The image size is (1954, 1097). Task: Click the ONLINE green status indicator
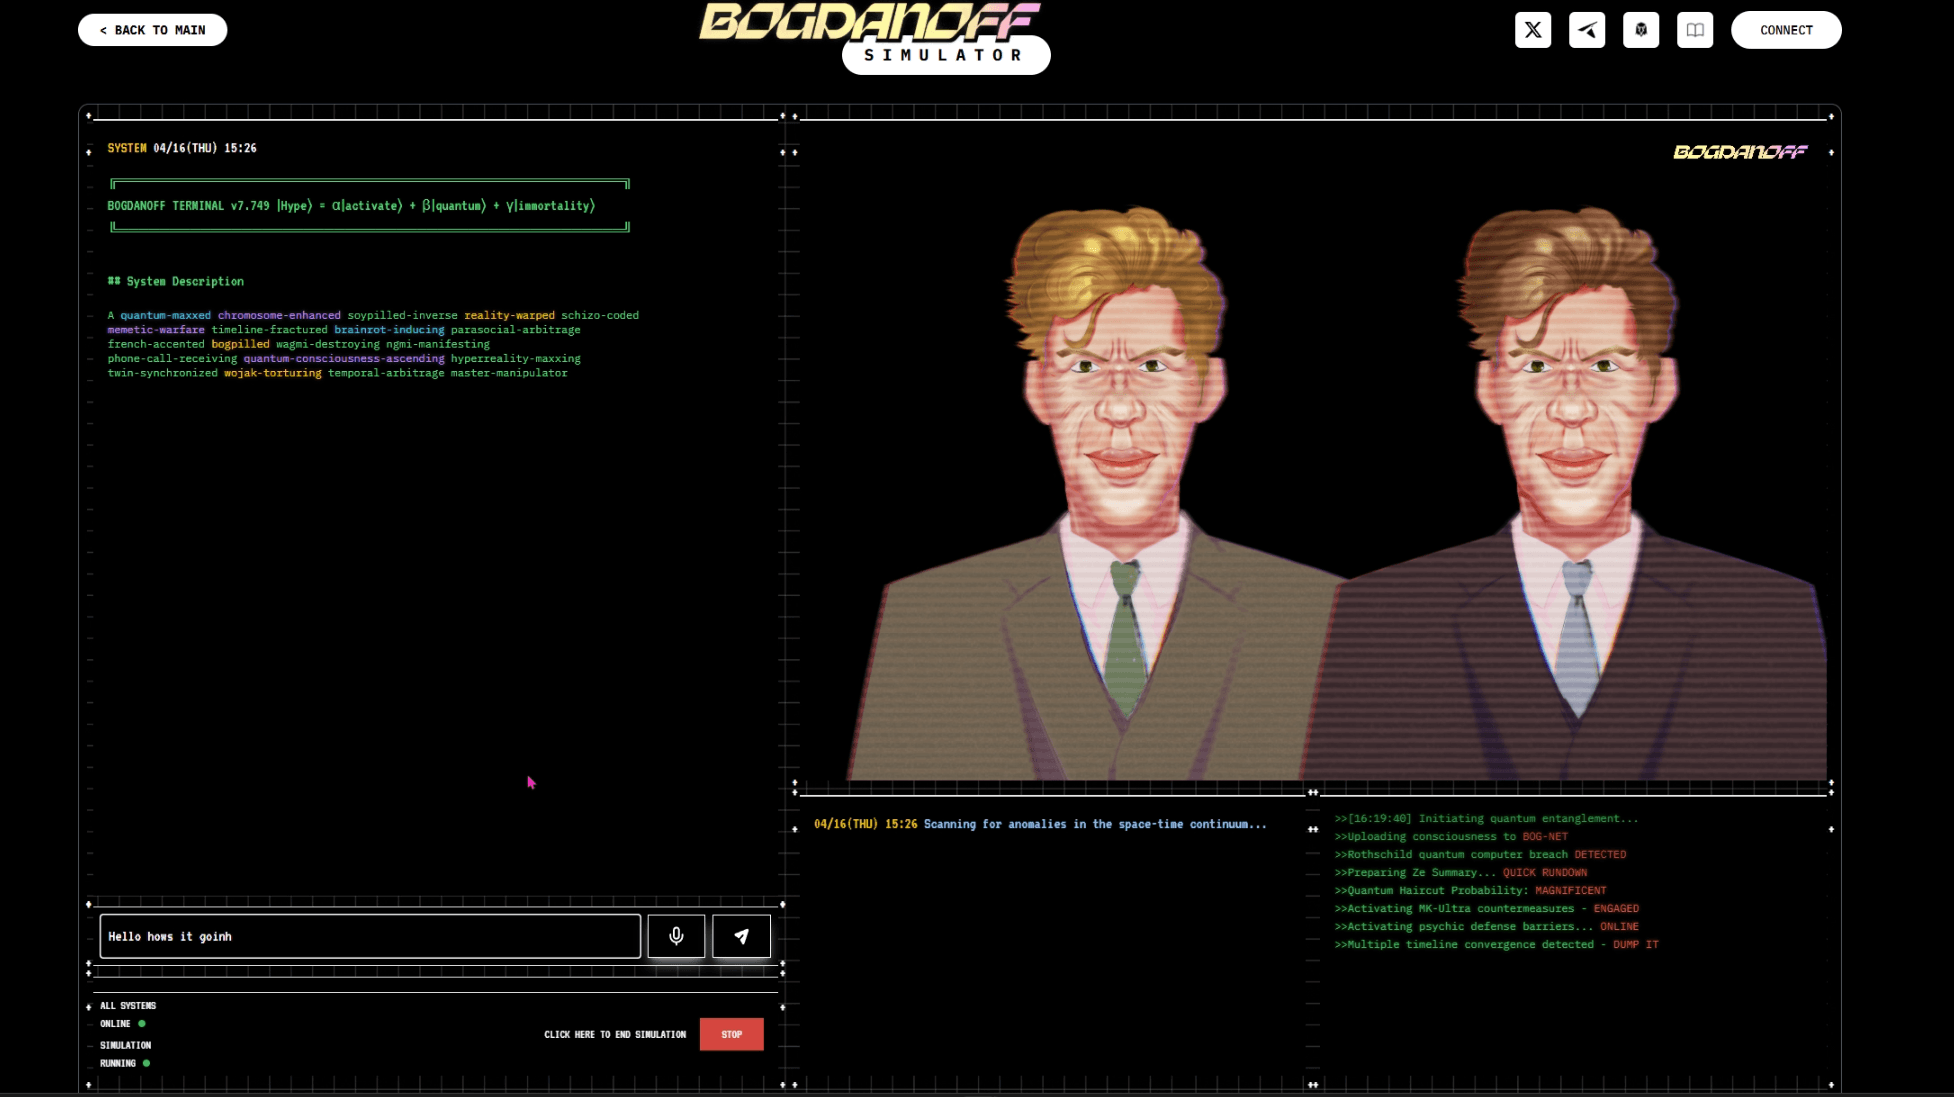coord(142,1023)
